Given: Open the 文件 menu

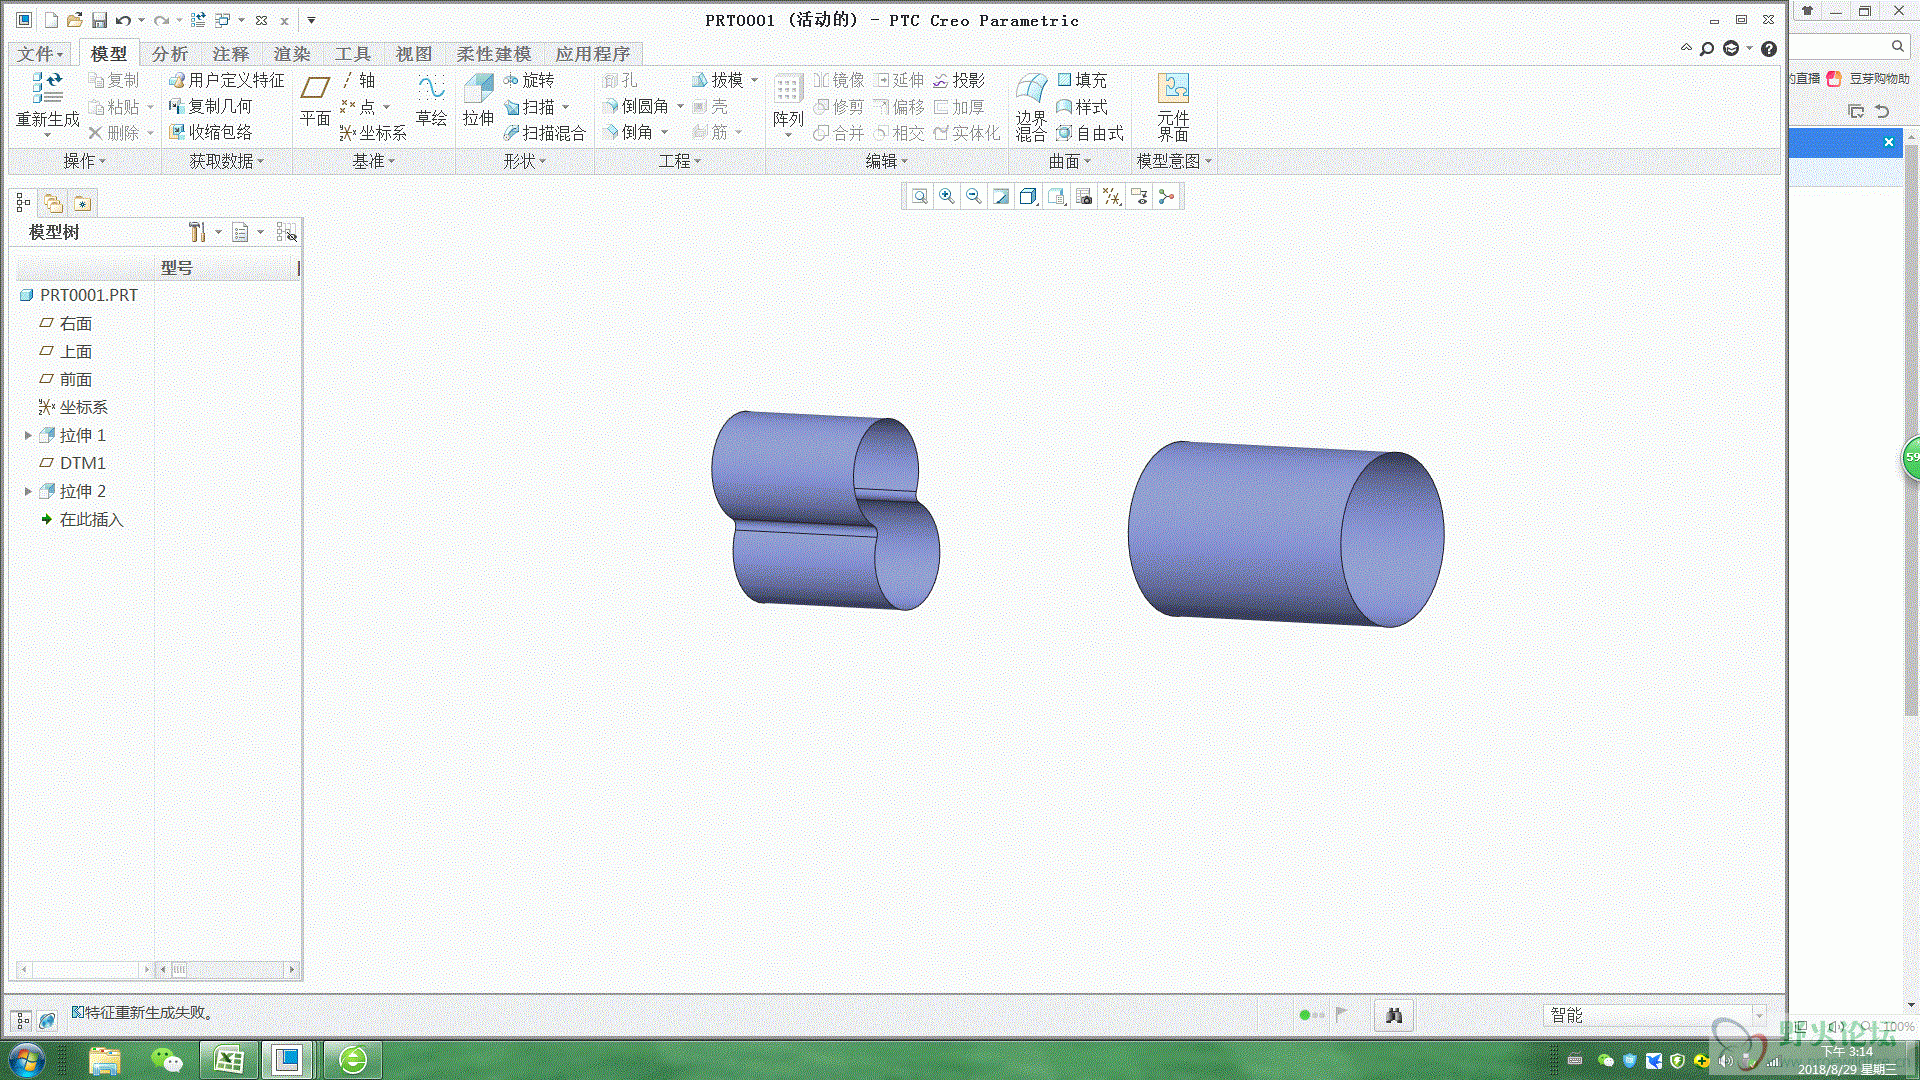Looking at the screenshot, I should coord(40,54).
